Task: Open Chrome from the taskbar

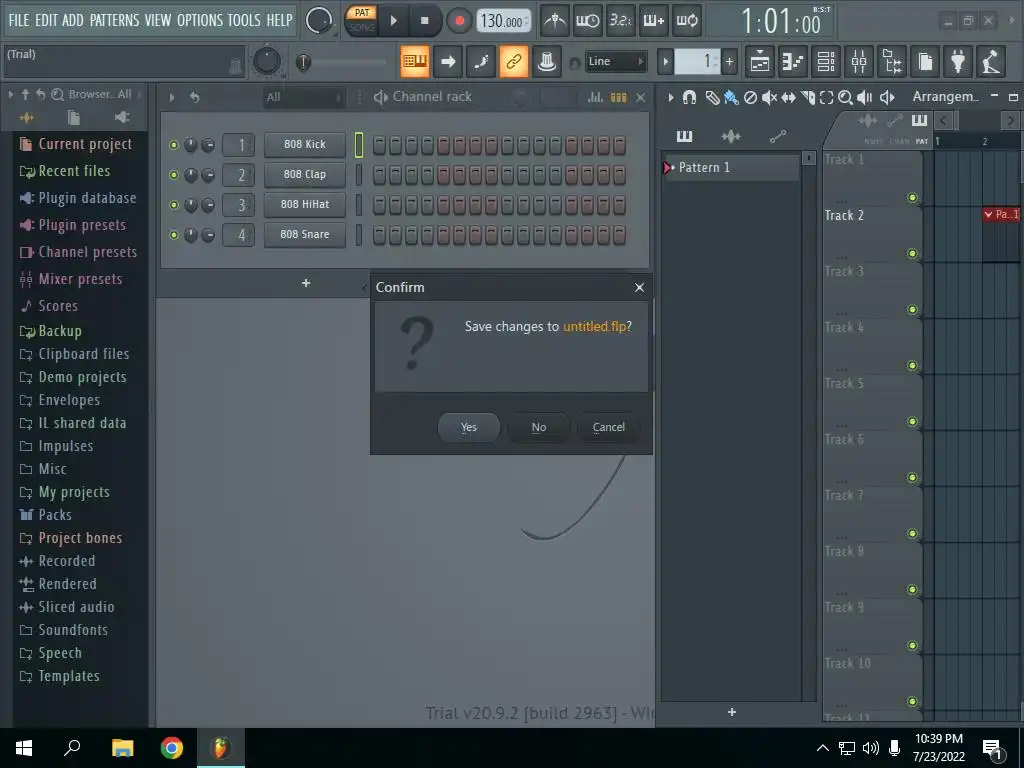Action: point(172,748)
